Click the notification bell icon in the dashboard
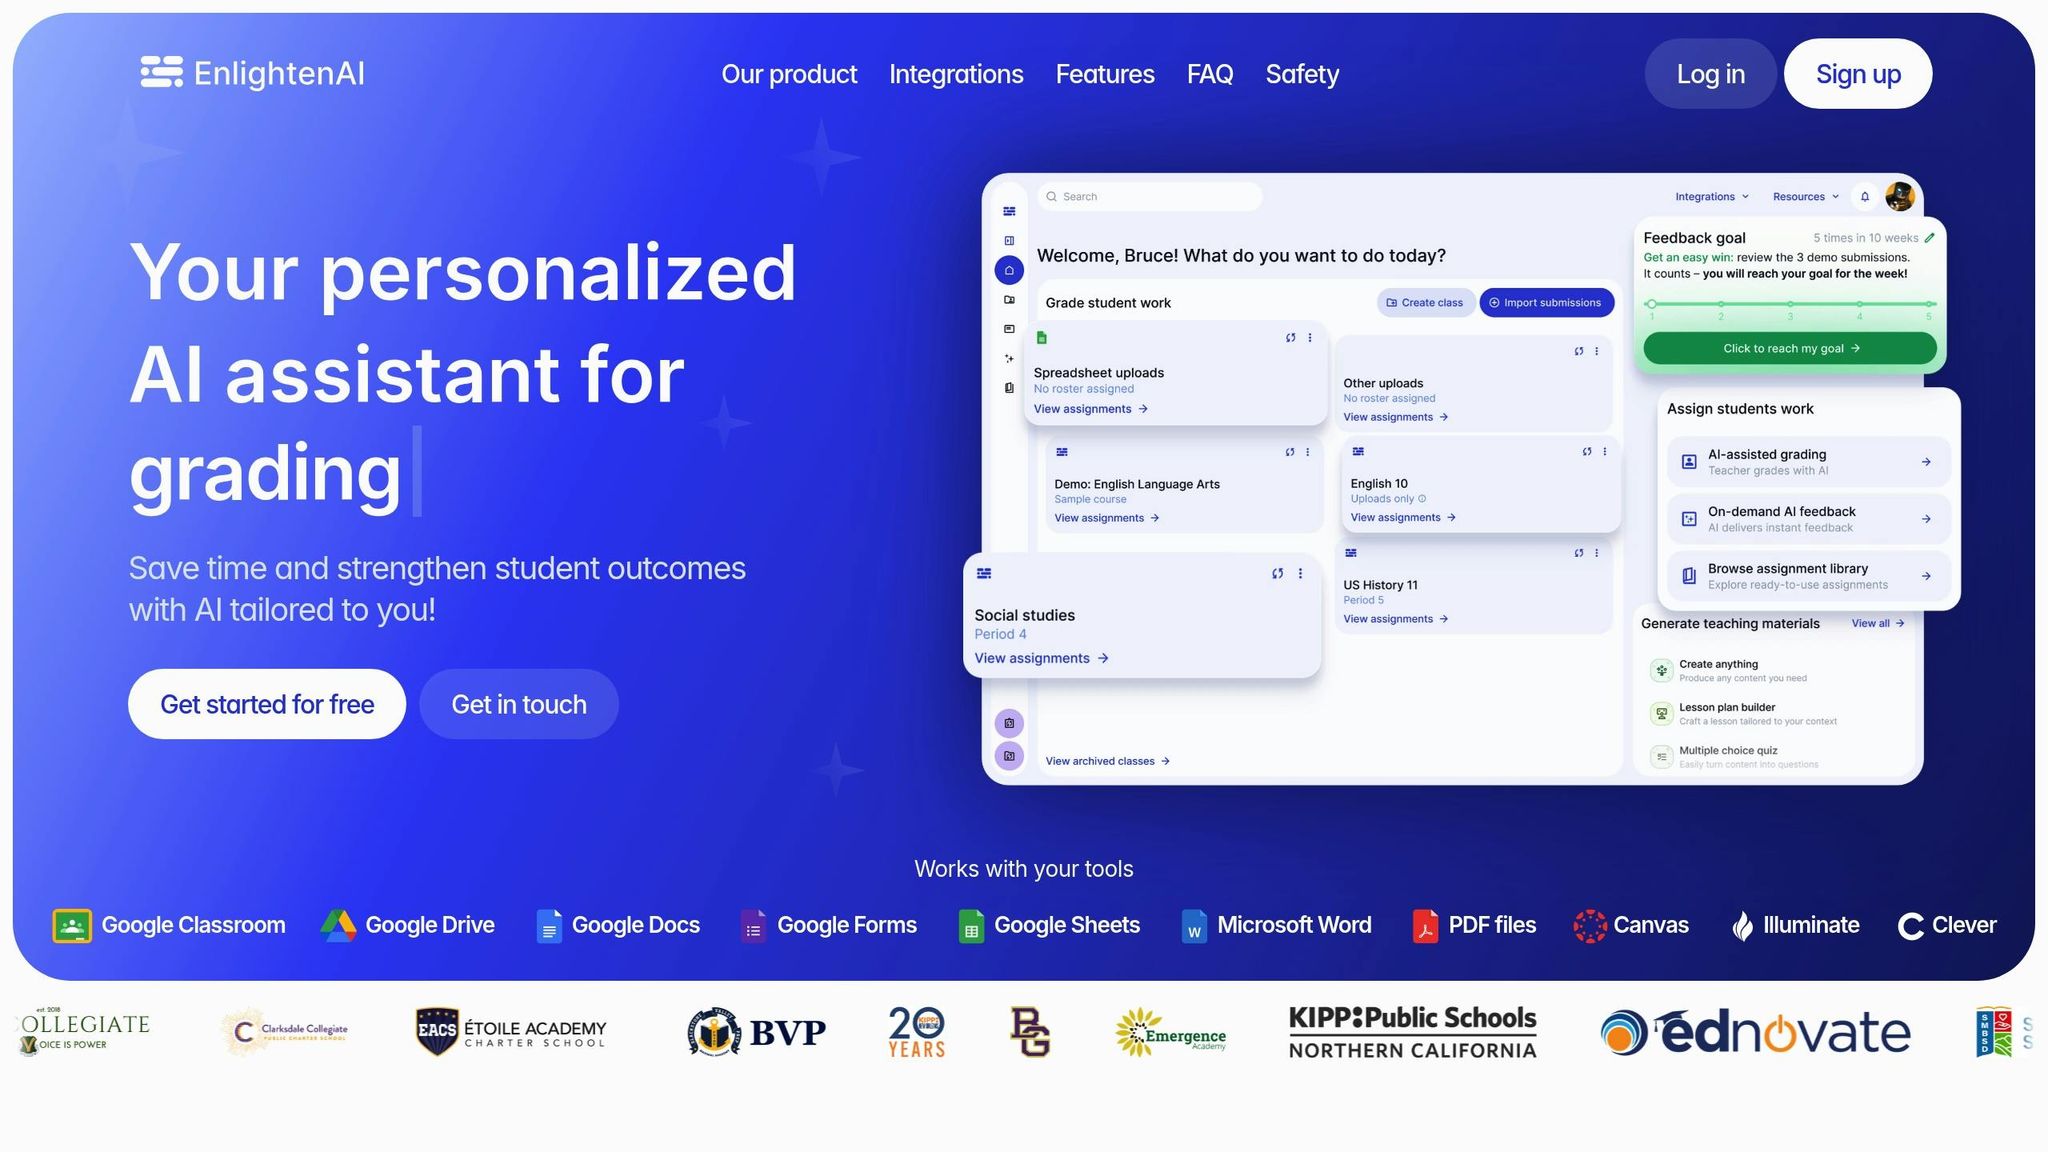Image resolution: width=2048 pixels, height=1152 pixels. 1865,197
